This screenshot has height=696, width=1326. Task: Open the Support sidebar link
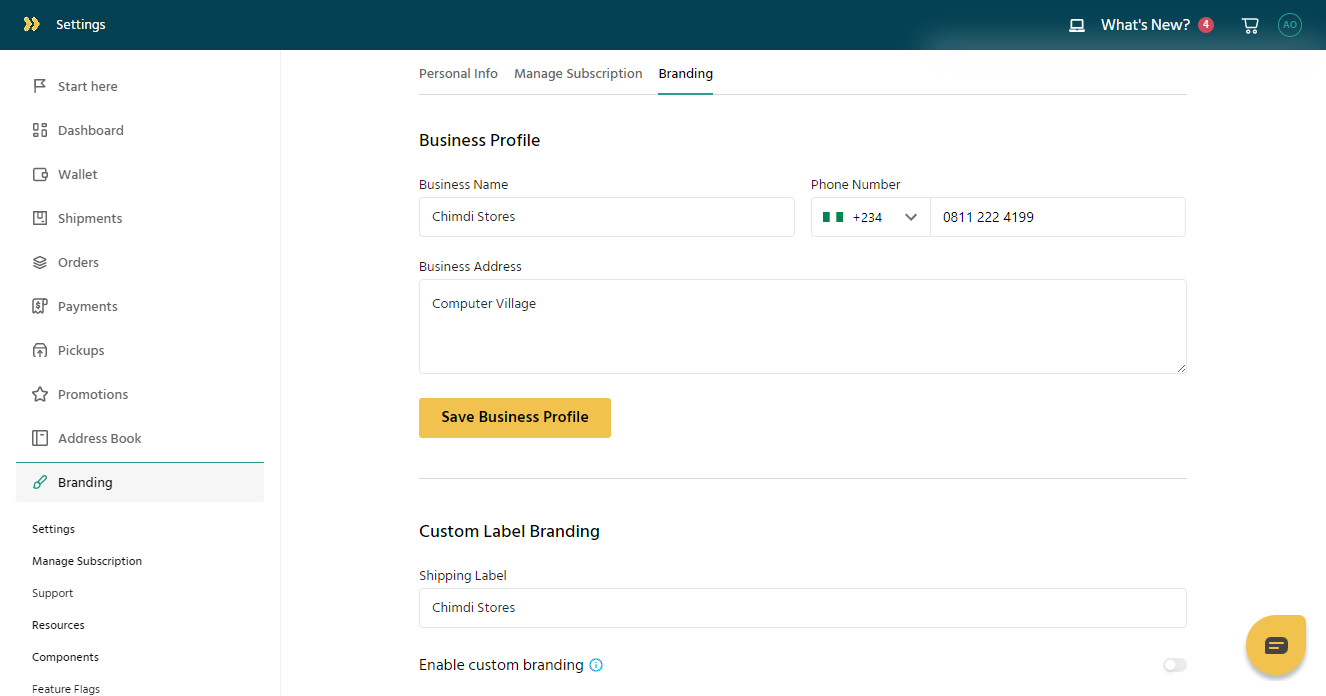click(x=52, y=593)
